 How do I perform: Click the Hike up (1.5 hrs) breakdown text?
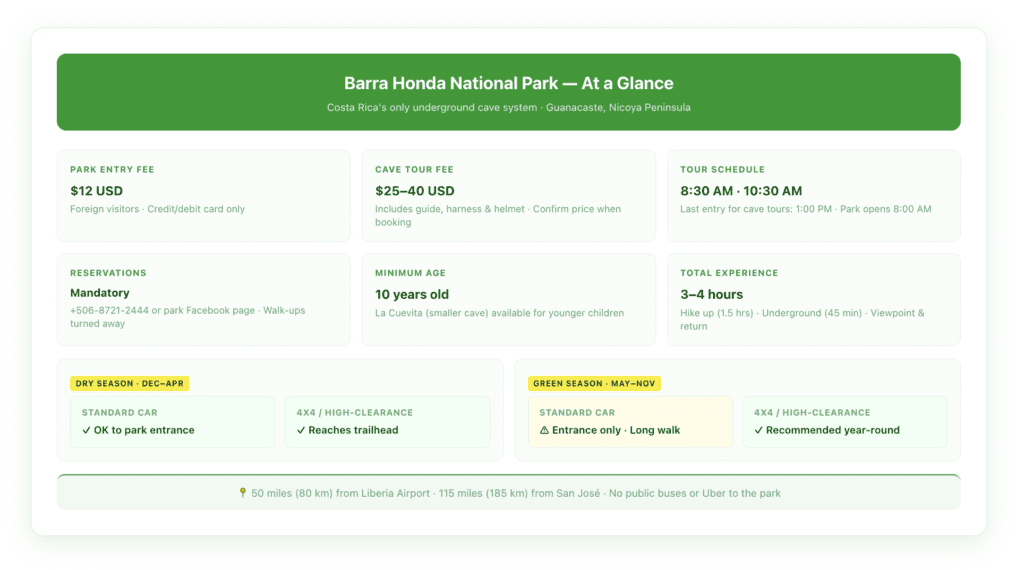coord(802,319)
